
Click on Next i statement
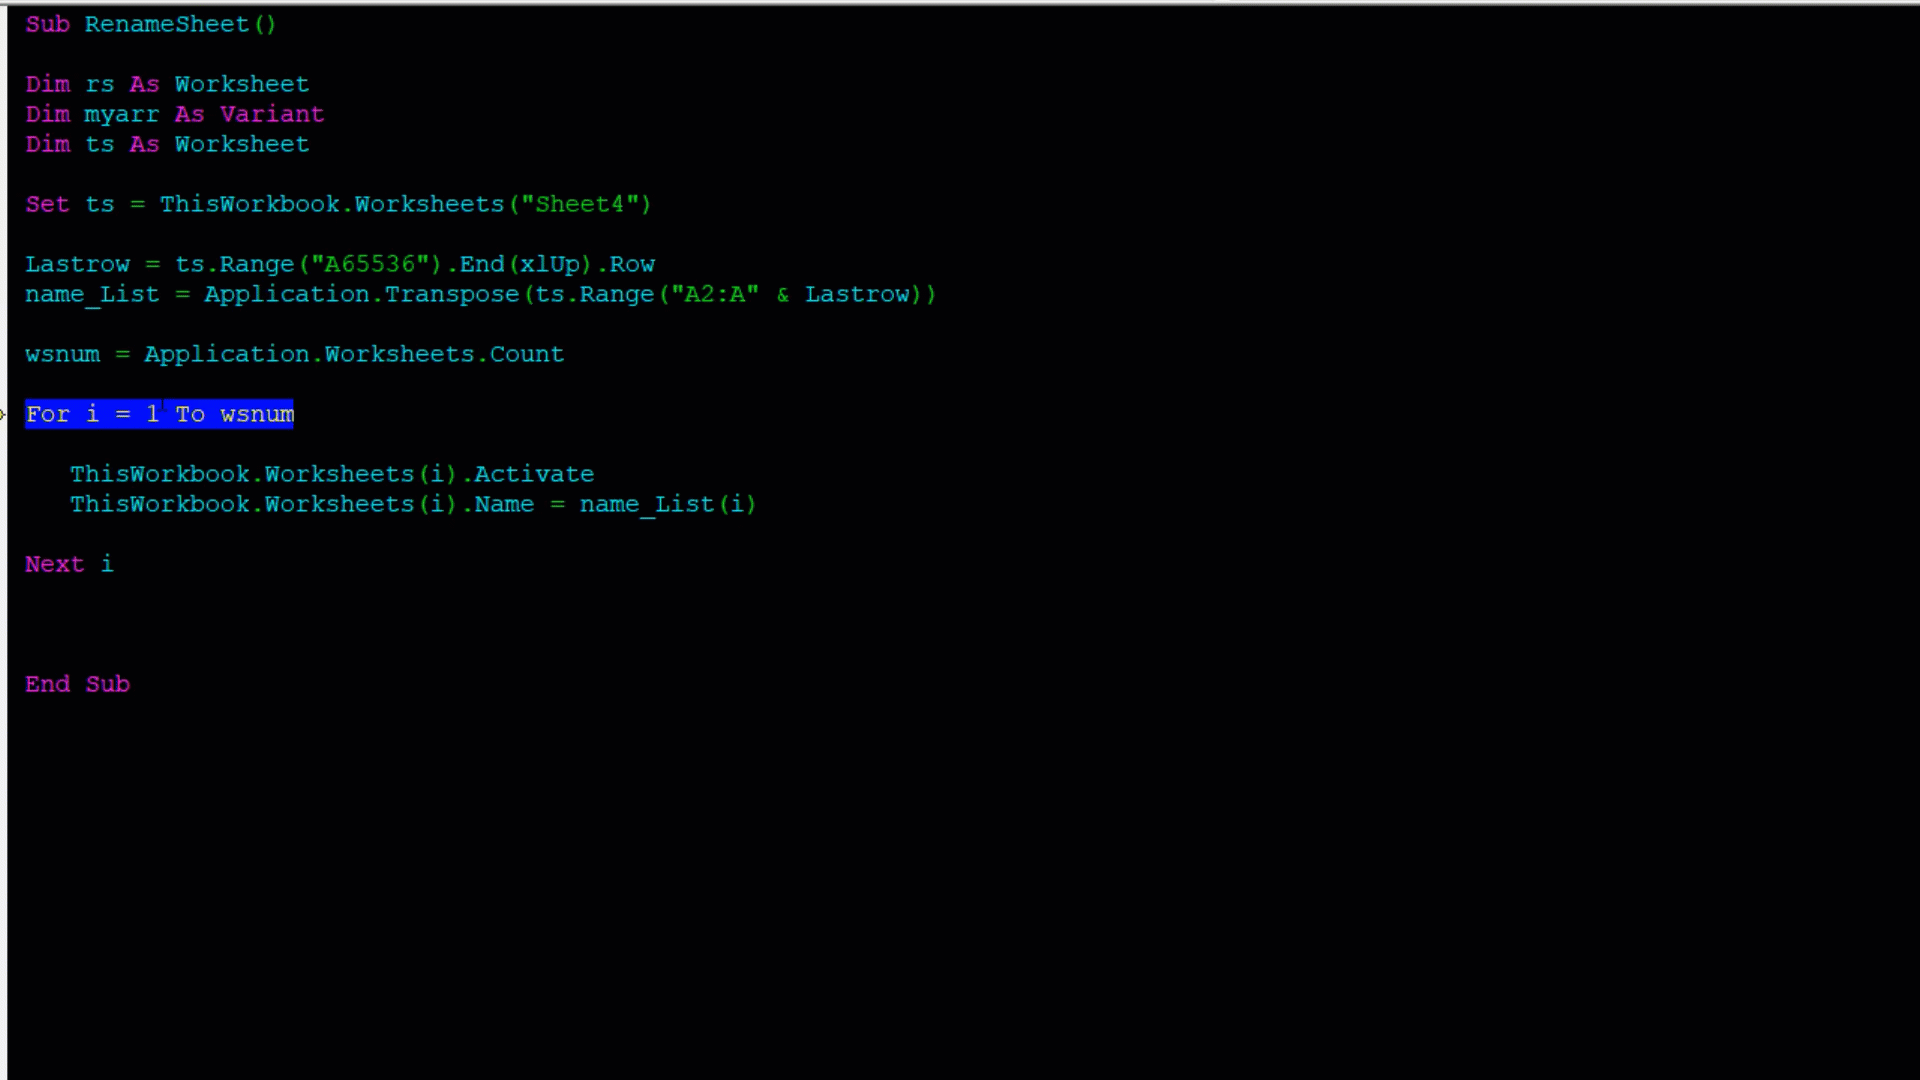(x=69, y=563)
